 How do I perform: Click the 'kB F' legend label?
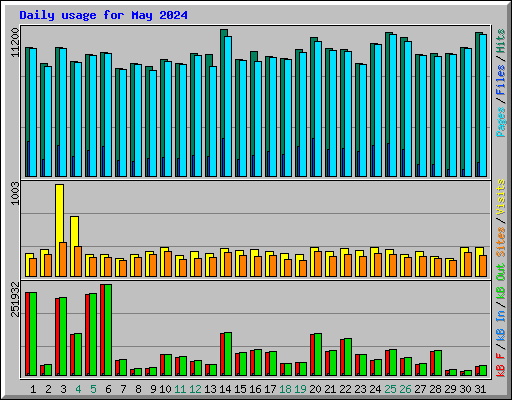pyautogui.click(x=500, y=365)
